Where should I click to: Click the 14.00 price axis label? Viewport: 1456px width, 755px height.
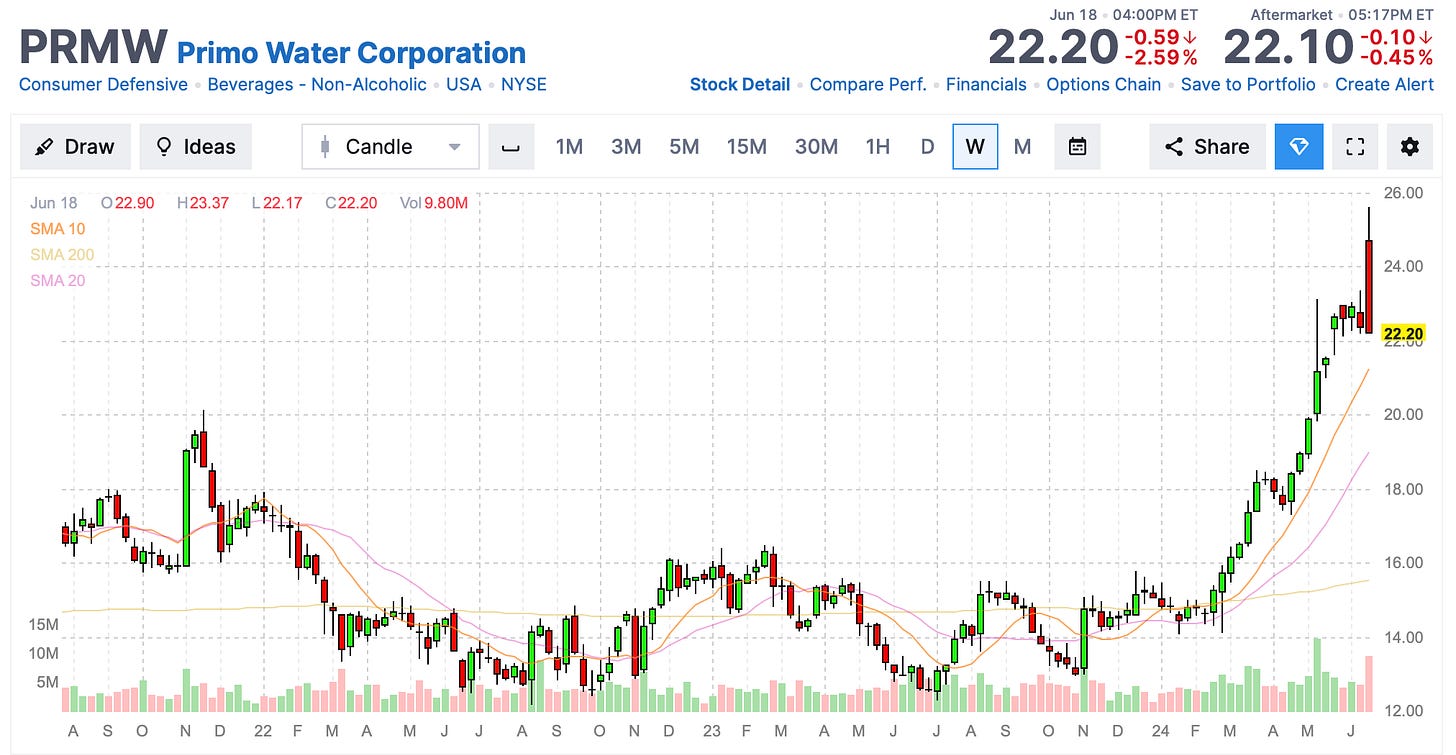pos(1403,637)
